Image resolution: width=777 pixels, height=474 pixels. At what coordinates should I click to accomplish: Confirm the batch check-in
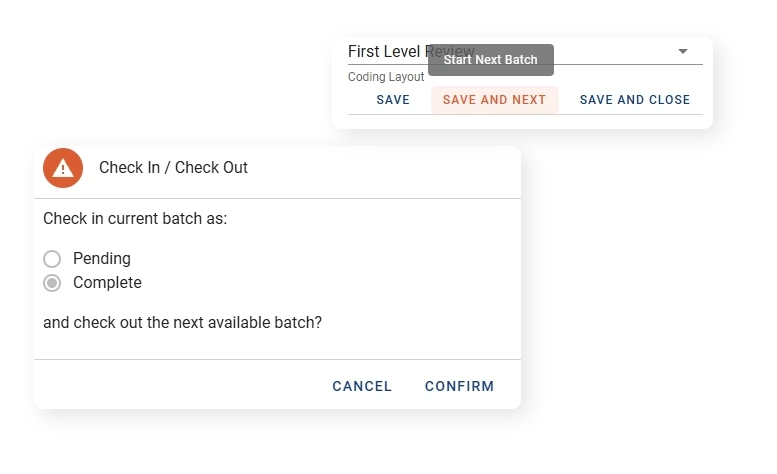(459, 386)
